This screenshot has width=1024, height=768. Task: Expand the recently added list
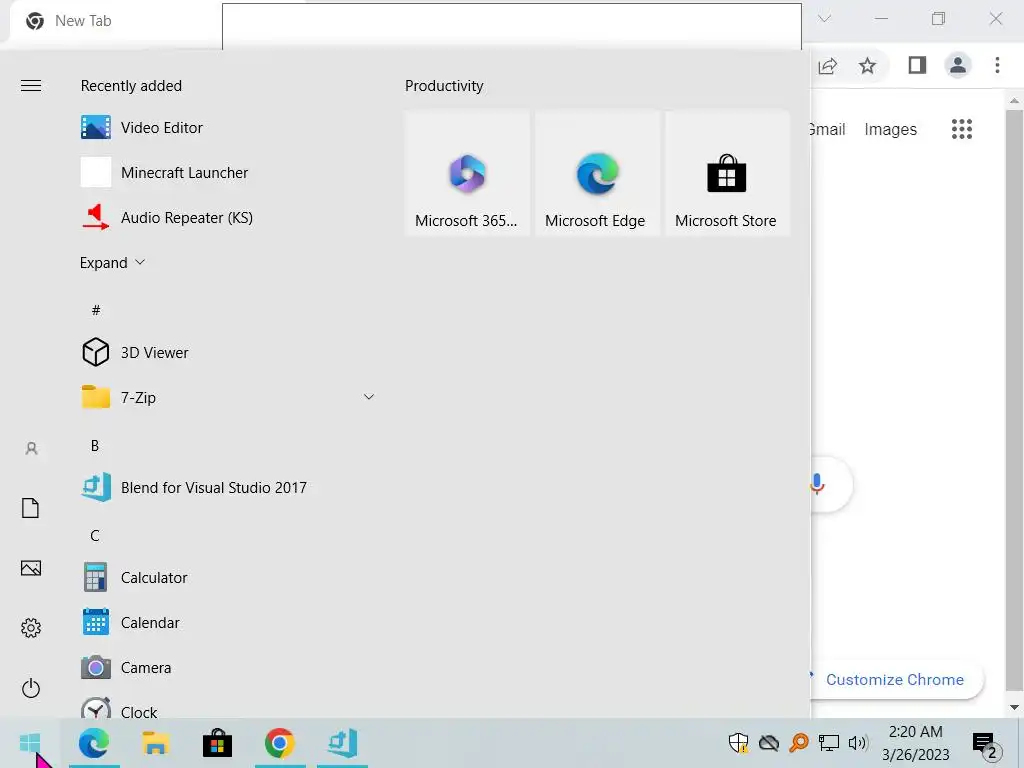112,263
